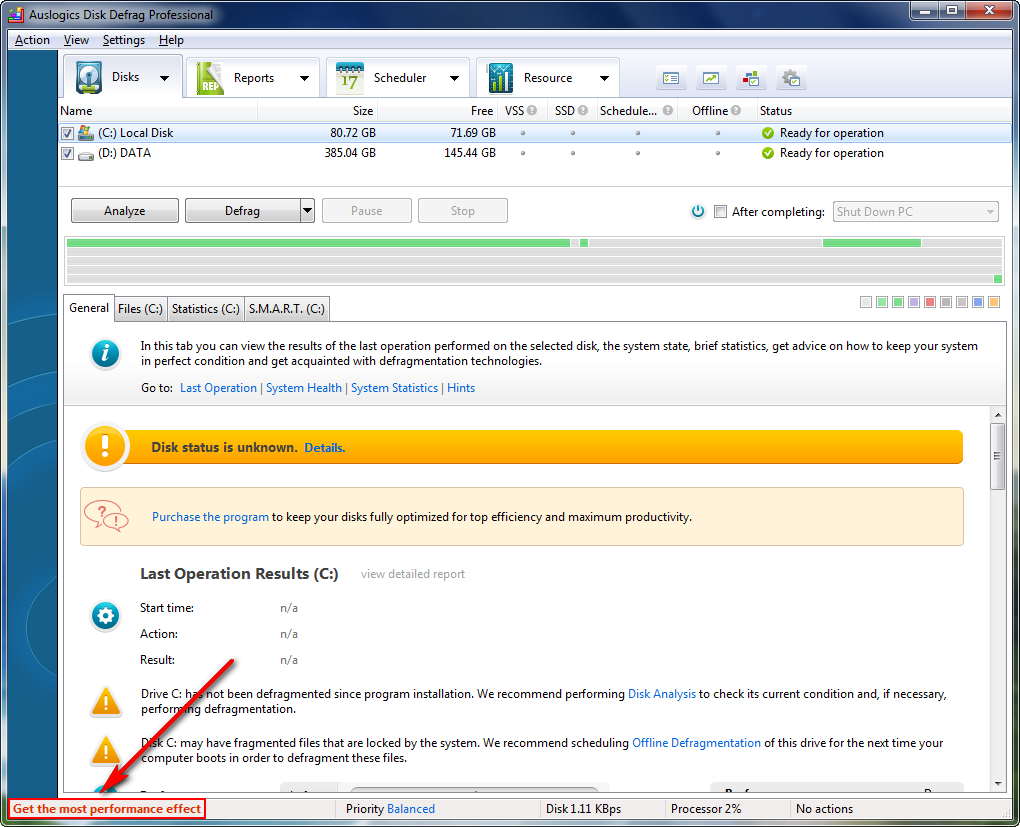Click the green check status icon for D:
Image resolution: width=1020 pixels, height=827 pixels.
768,153
